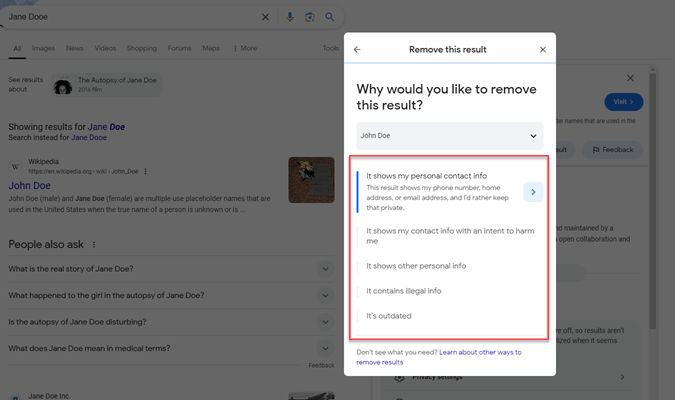
Task: Open the John Doe Wikipedia result title
Action: point(30,186)
